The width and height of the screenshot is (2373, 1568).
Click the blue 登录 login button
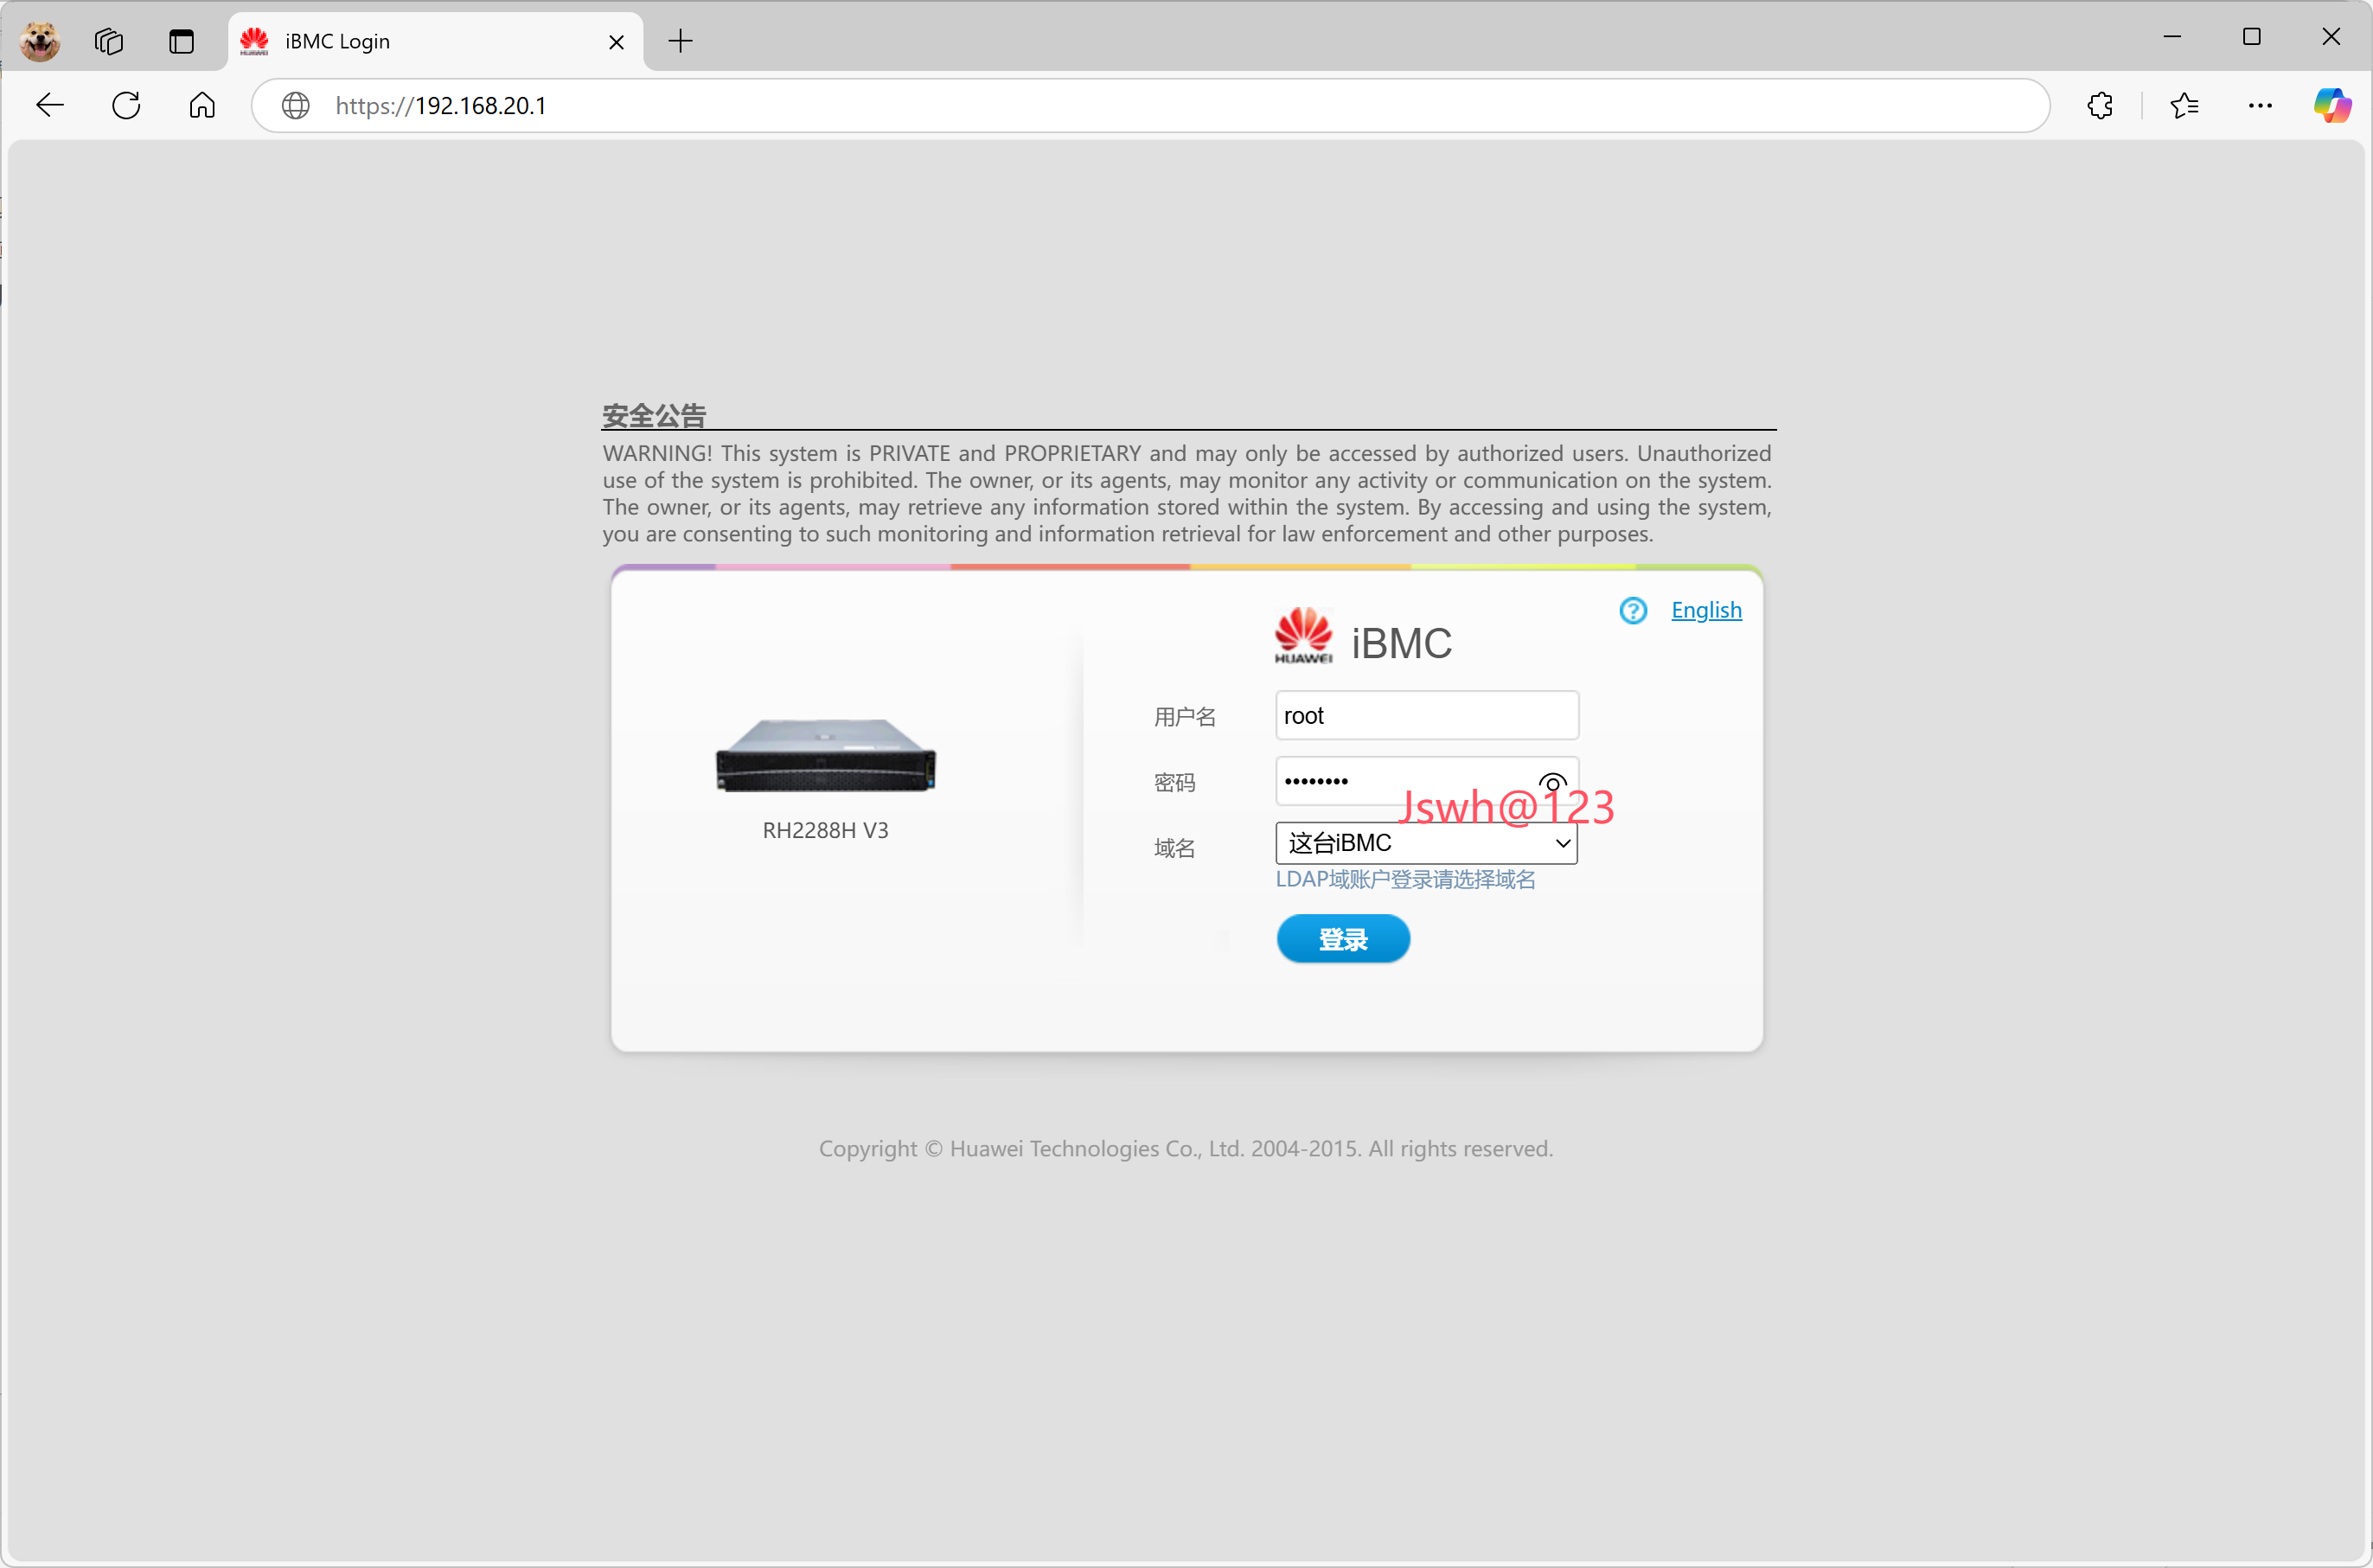pos(1342,939)
